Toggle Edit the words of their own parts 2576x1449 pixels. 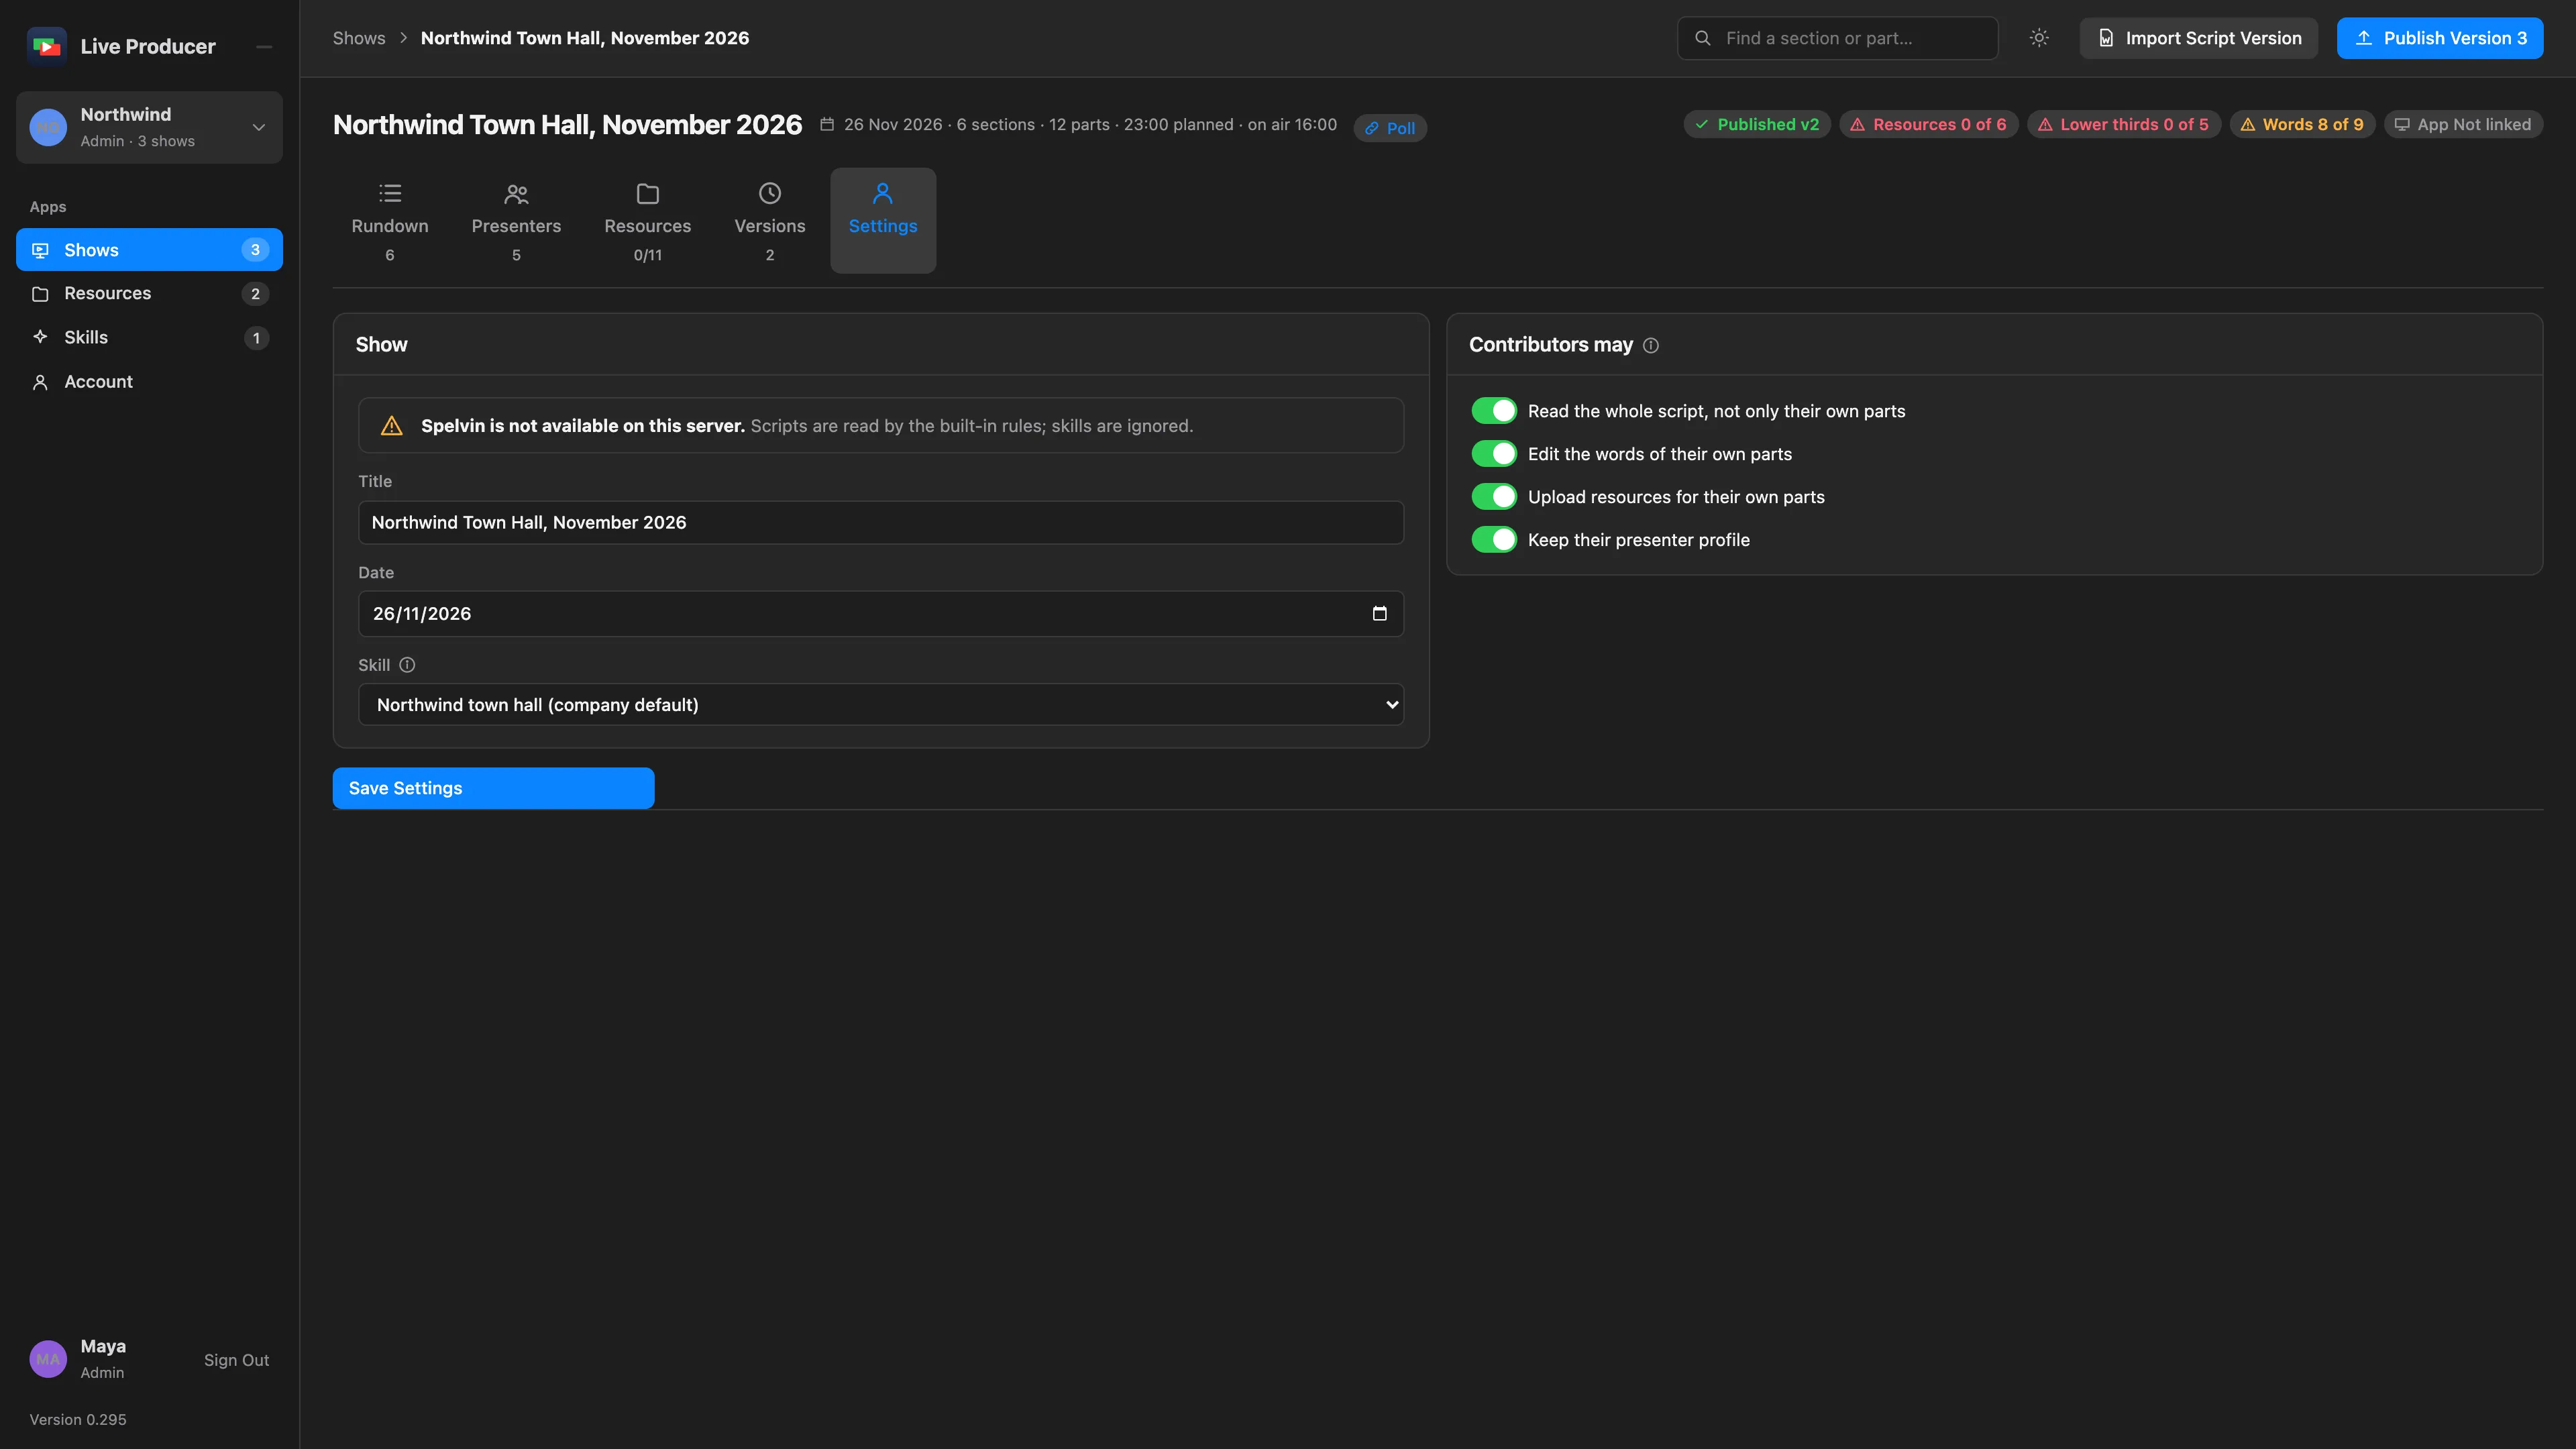click(x=1494, y=454)
